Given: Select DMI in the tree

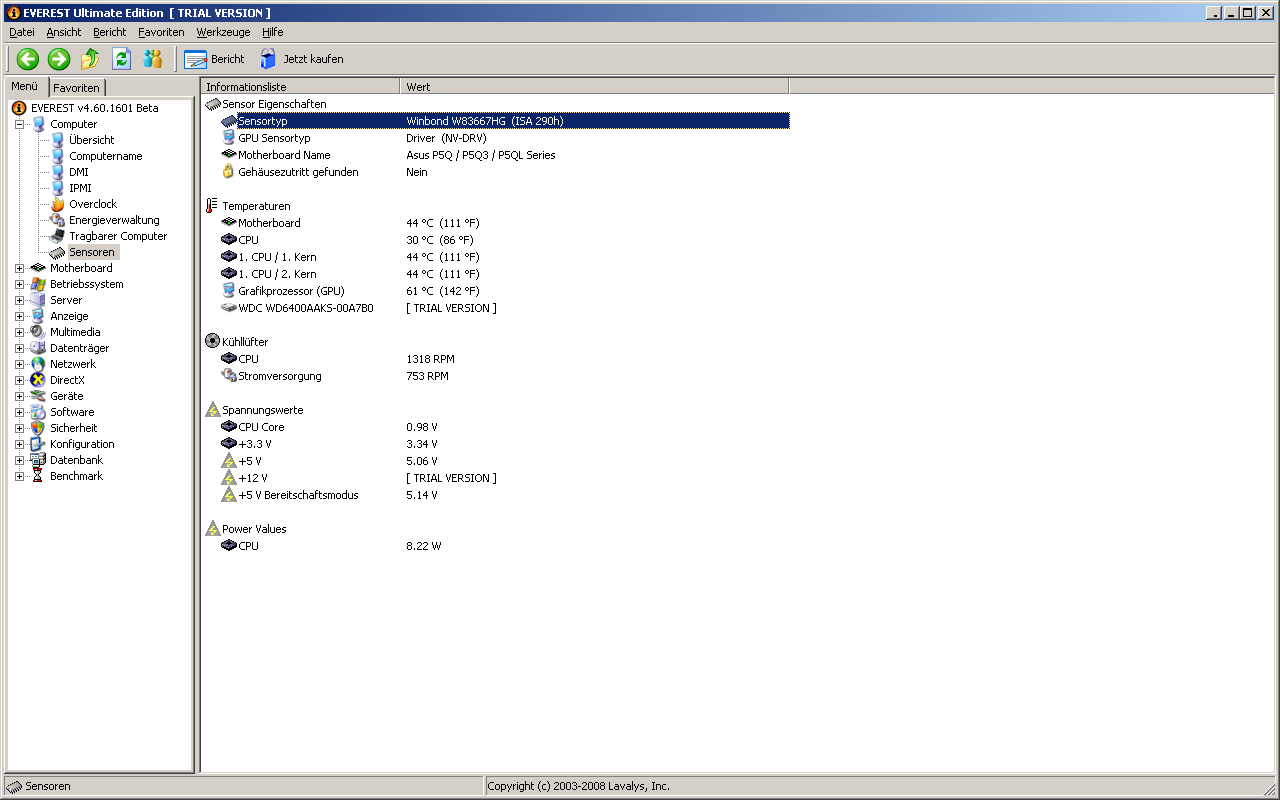Looking at the screenshot, I should coord(78,172).
